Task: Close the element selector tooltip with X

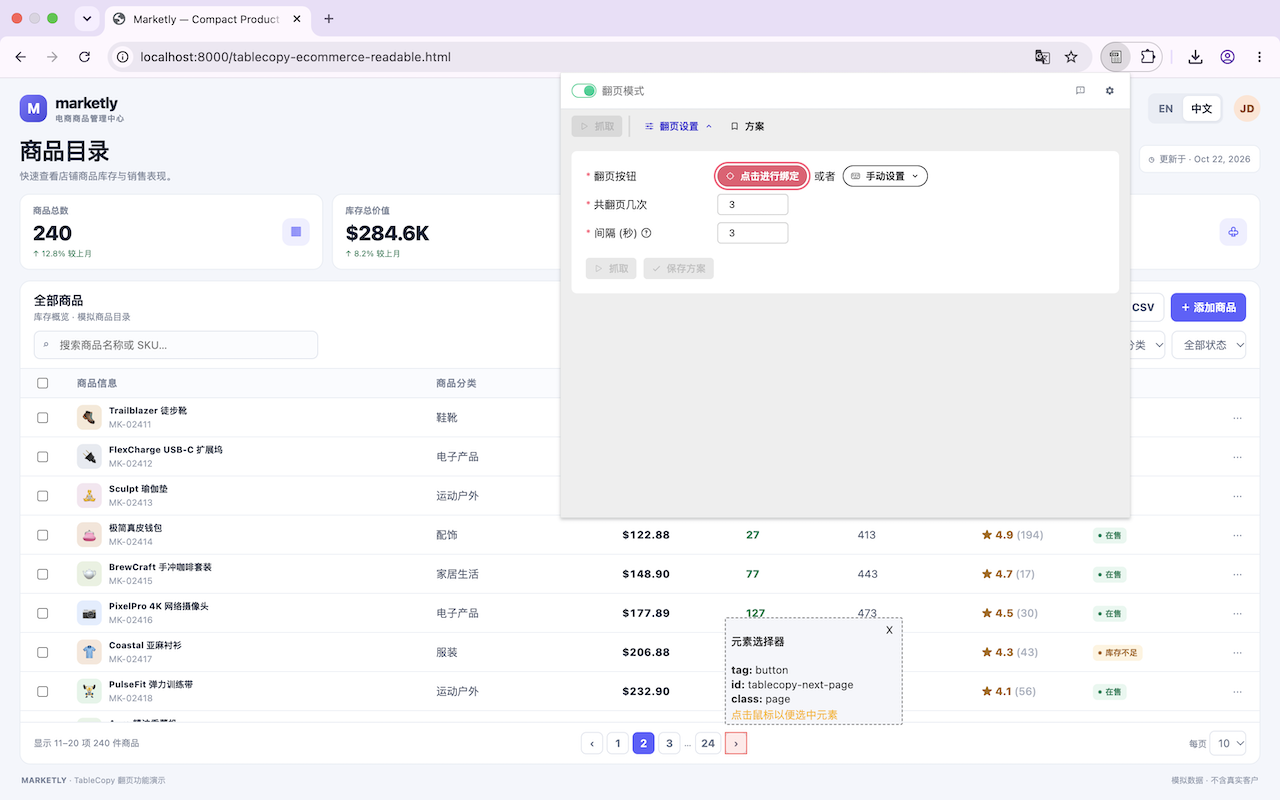Action: (889, 630)
